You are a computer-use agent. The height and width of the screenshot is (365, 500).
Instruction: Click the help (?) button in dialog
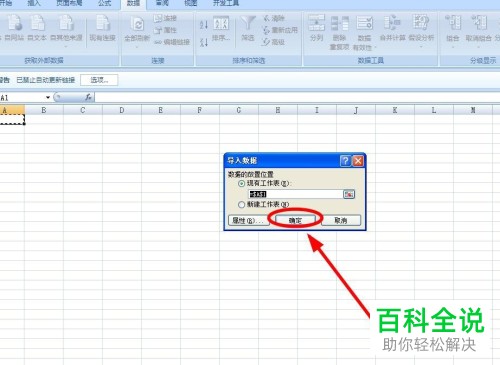pos(345,161)
